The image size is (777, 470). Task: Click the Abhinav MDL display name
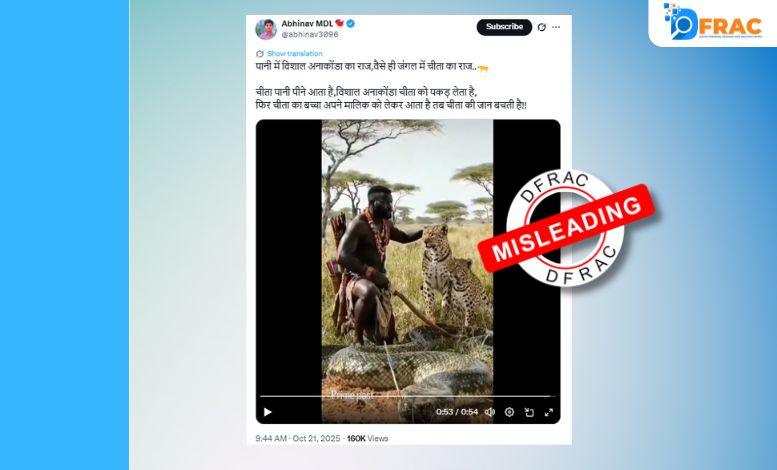click(x=307, y=23)
